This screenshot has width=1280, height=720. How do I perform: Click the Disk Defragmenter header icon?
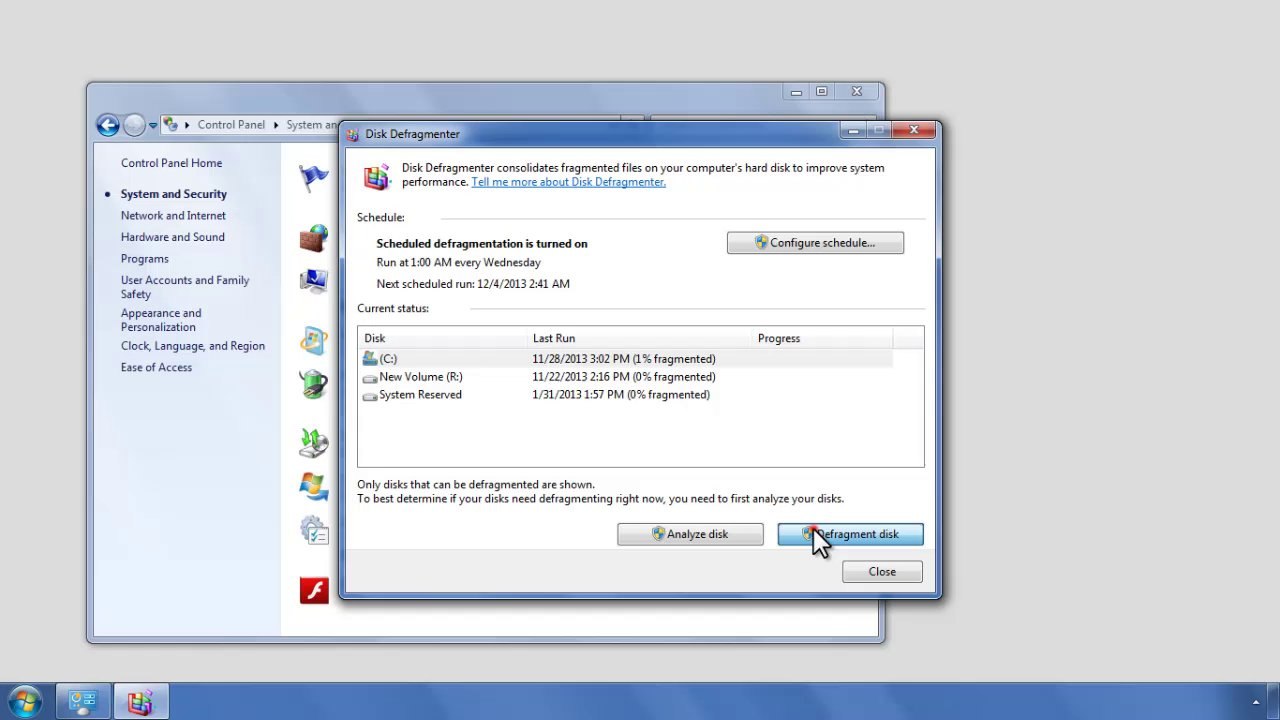pyautogui.click(x=377, y=177)
